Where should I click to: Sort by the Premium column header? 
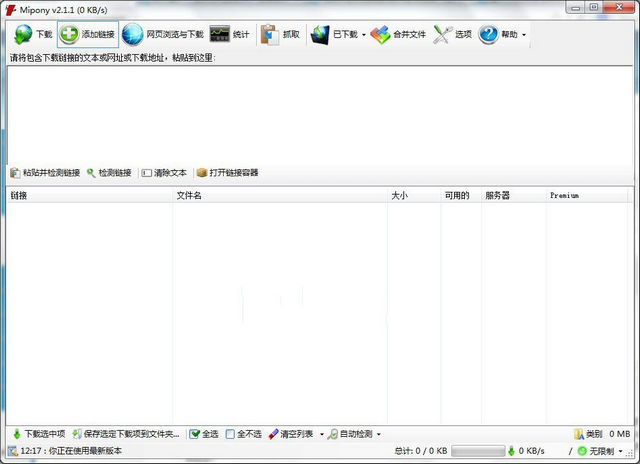pos(587,195)
